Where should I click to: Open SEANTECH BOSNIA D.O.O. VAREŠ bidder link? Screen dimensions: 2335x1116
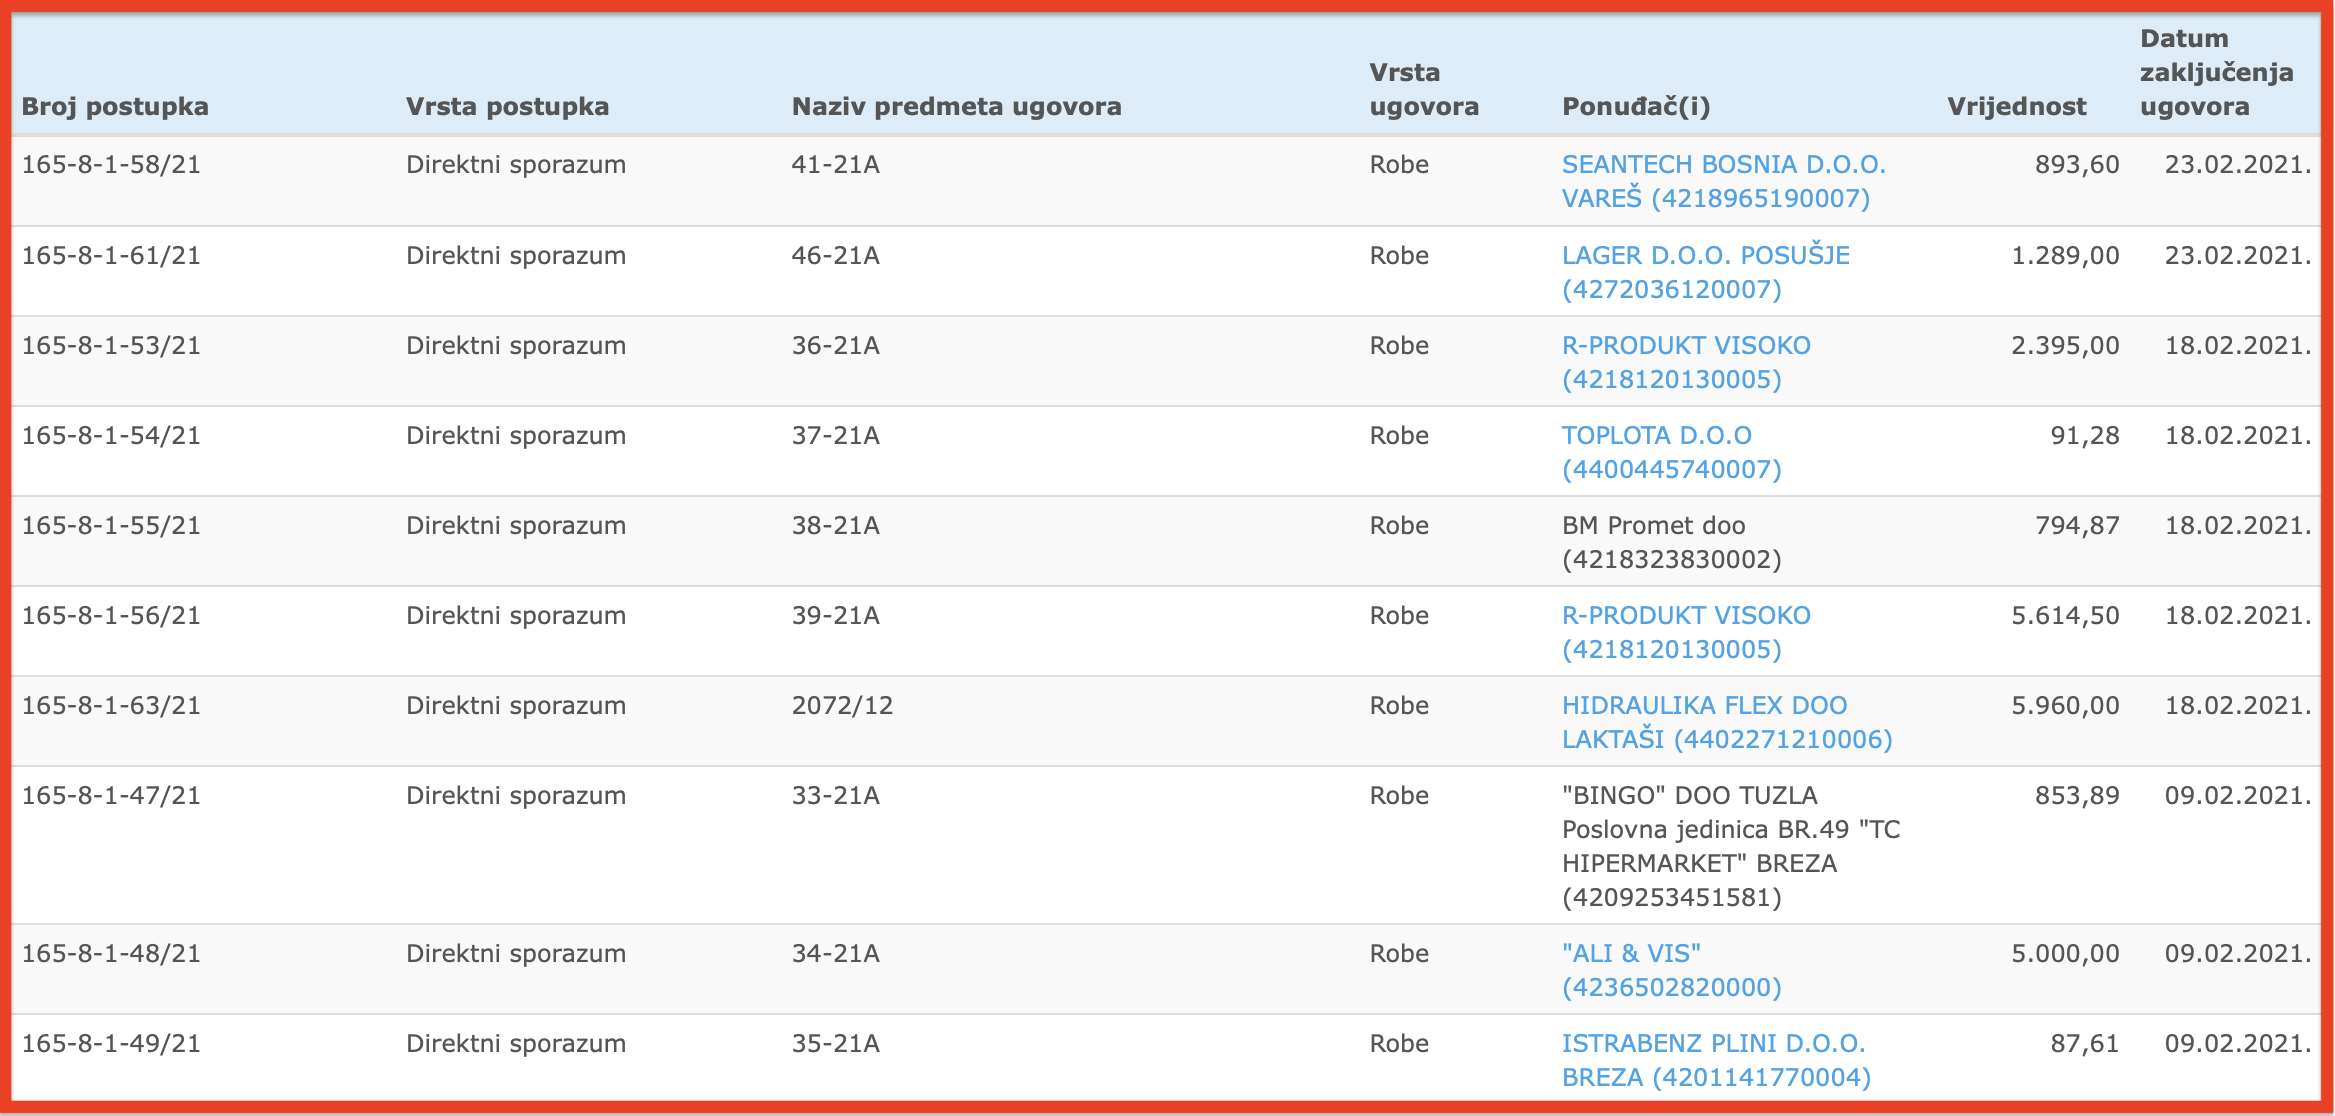coord(1724,181)
